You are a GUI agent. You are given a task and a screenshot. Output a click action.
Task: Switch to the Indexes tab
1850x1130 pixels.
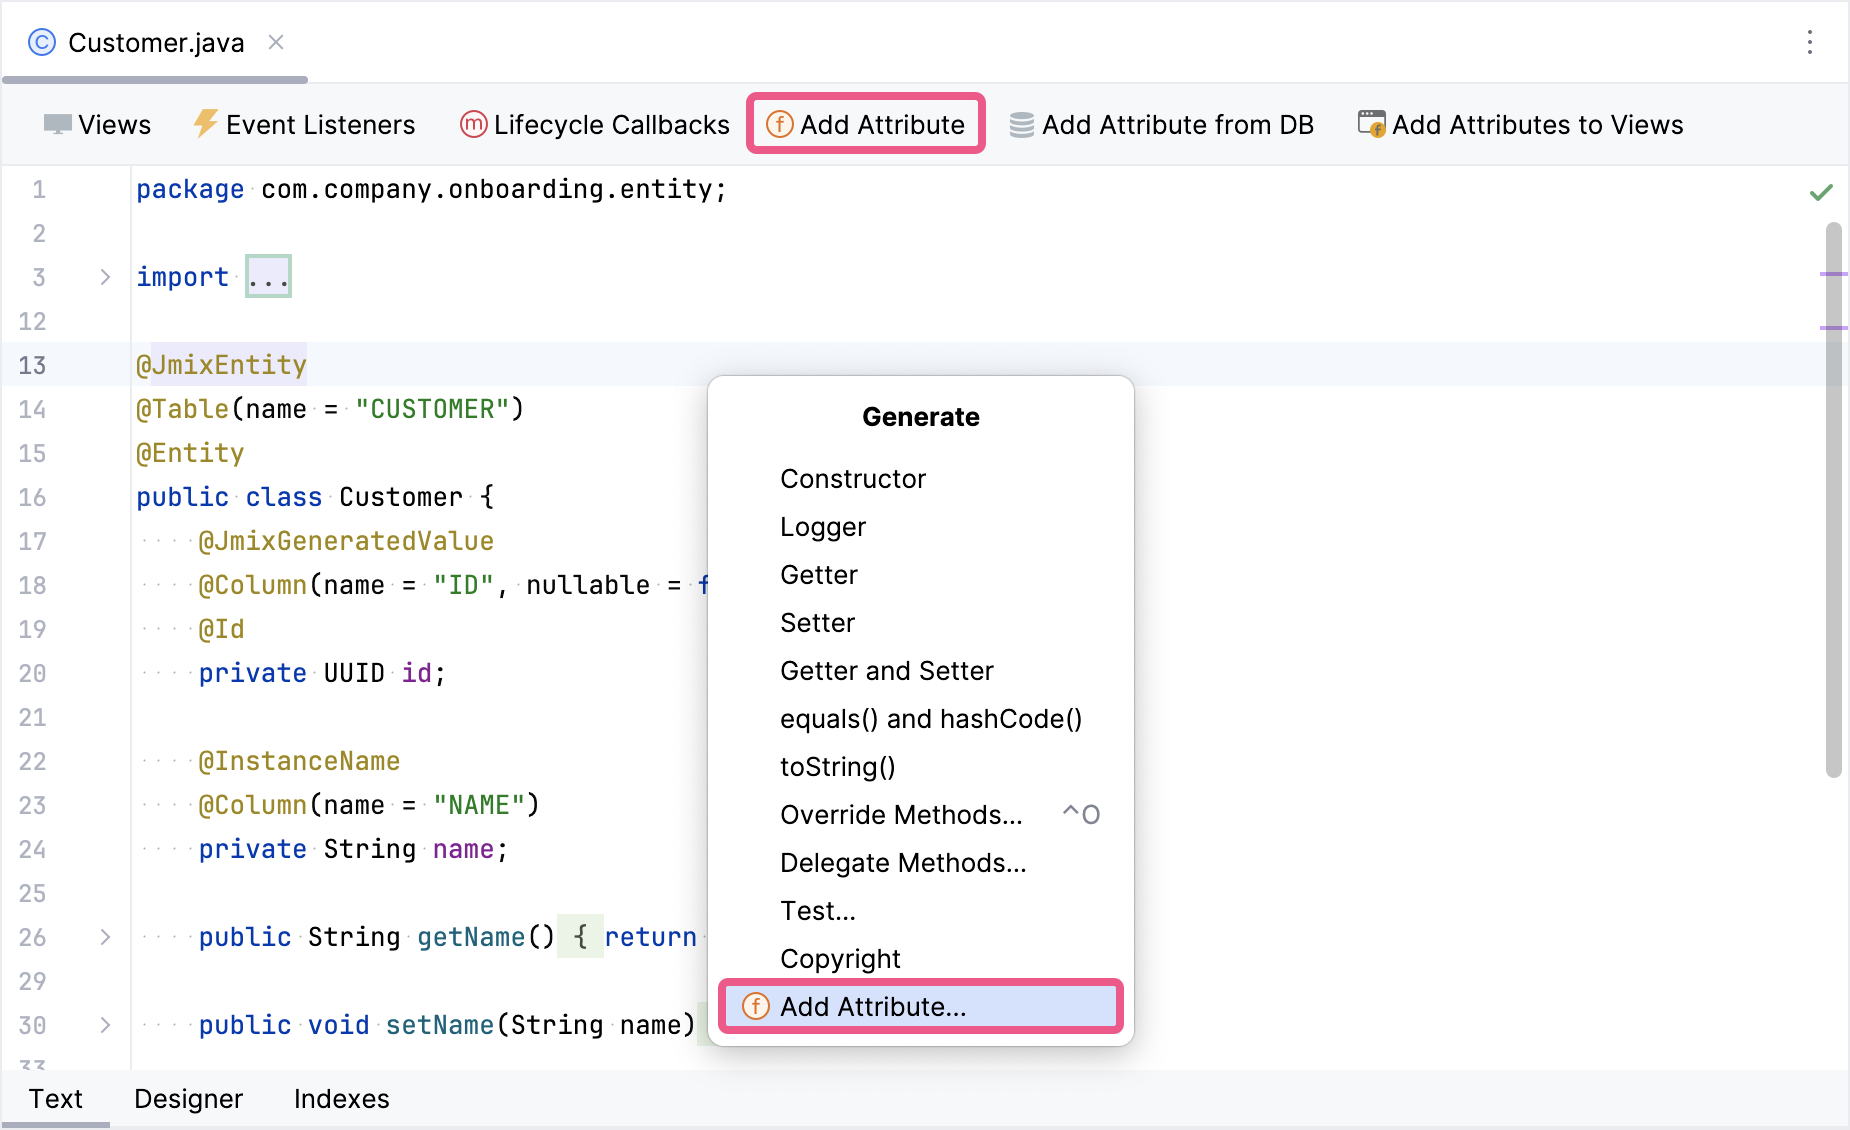point(341,1099)
